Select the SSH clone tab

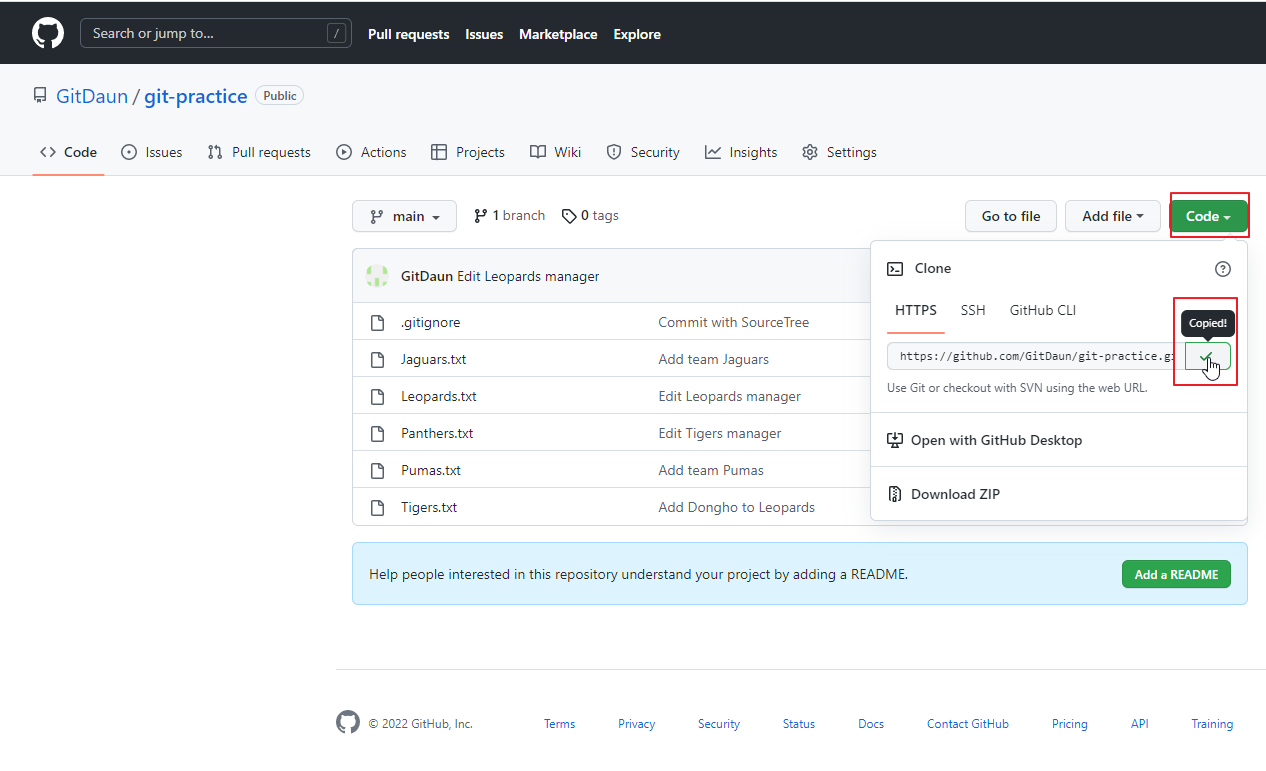tap(973, 310)
